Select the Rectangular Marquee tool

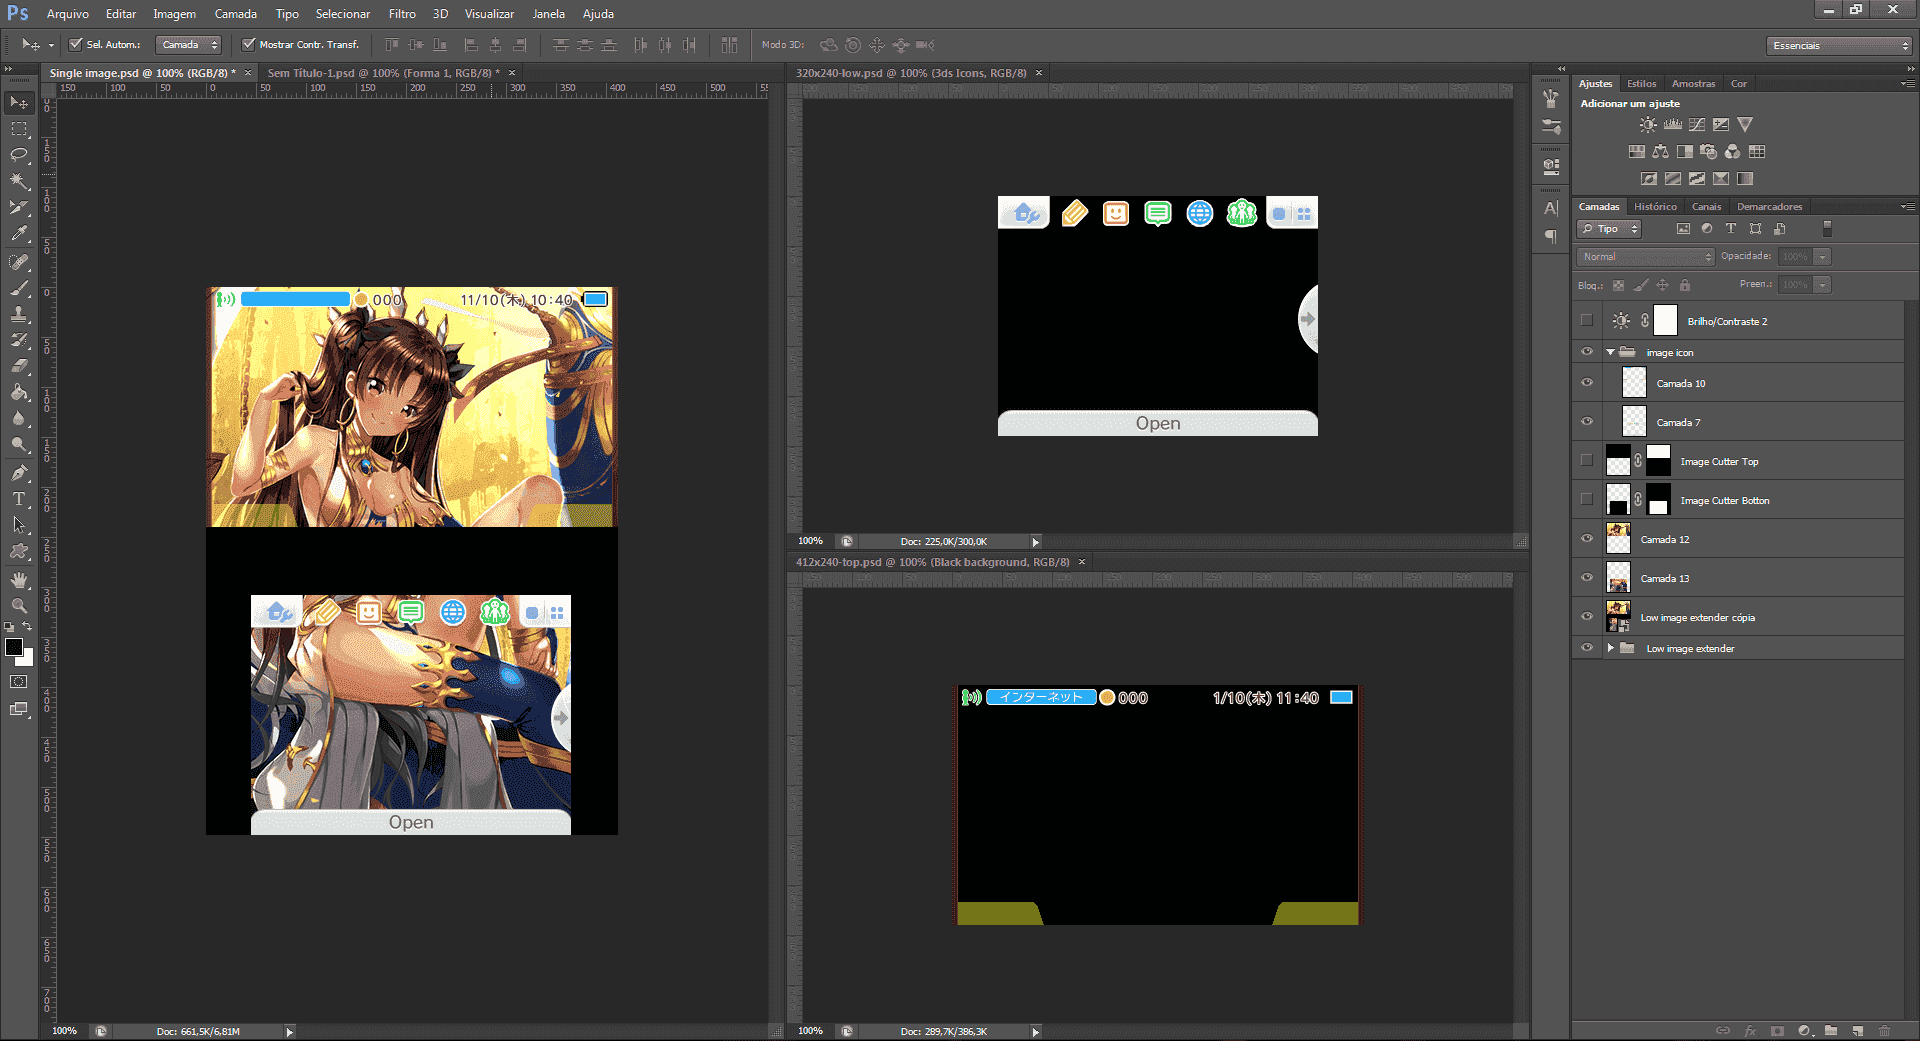(19, 129)
